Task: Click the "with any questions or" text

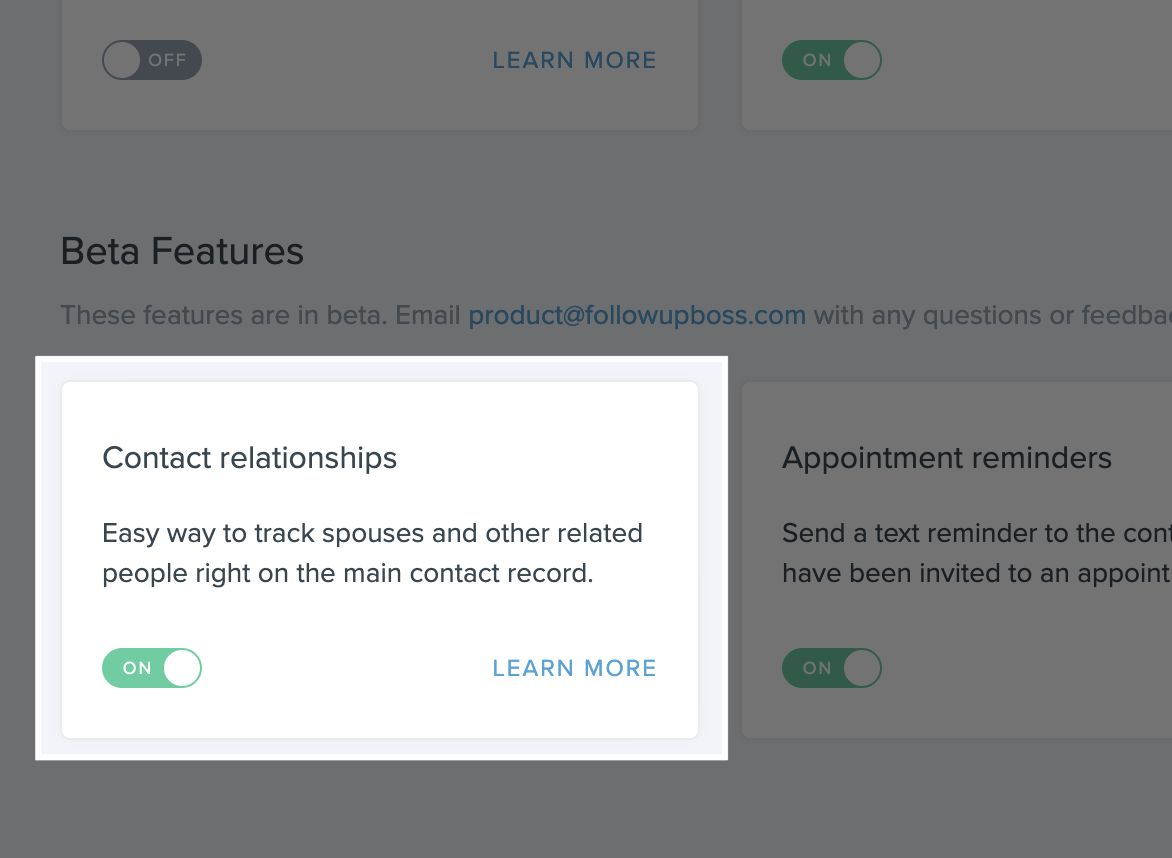Action: (940, 316)
